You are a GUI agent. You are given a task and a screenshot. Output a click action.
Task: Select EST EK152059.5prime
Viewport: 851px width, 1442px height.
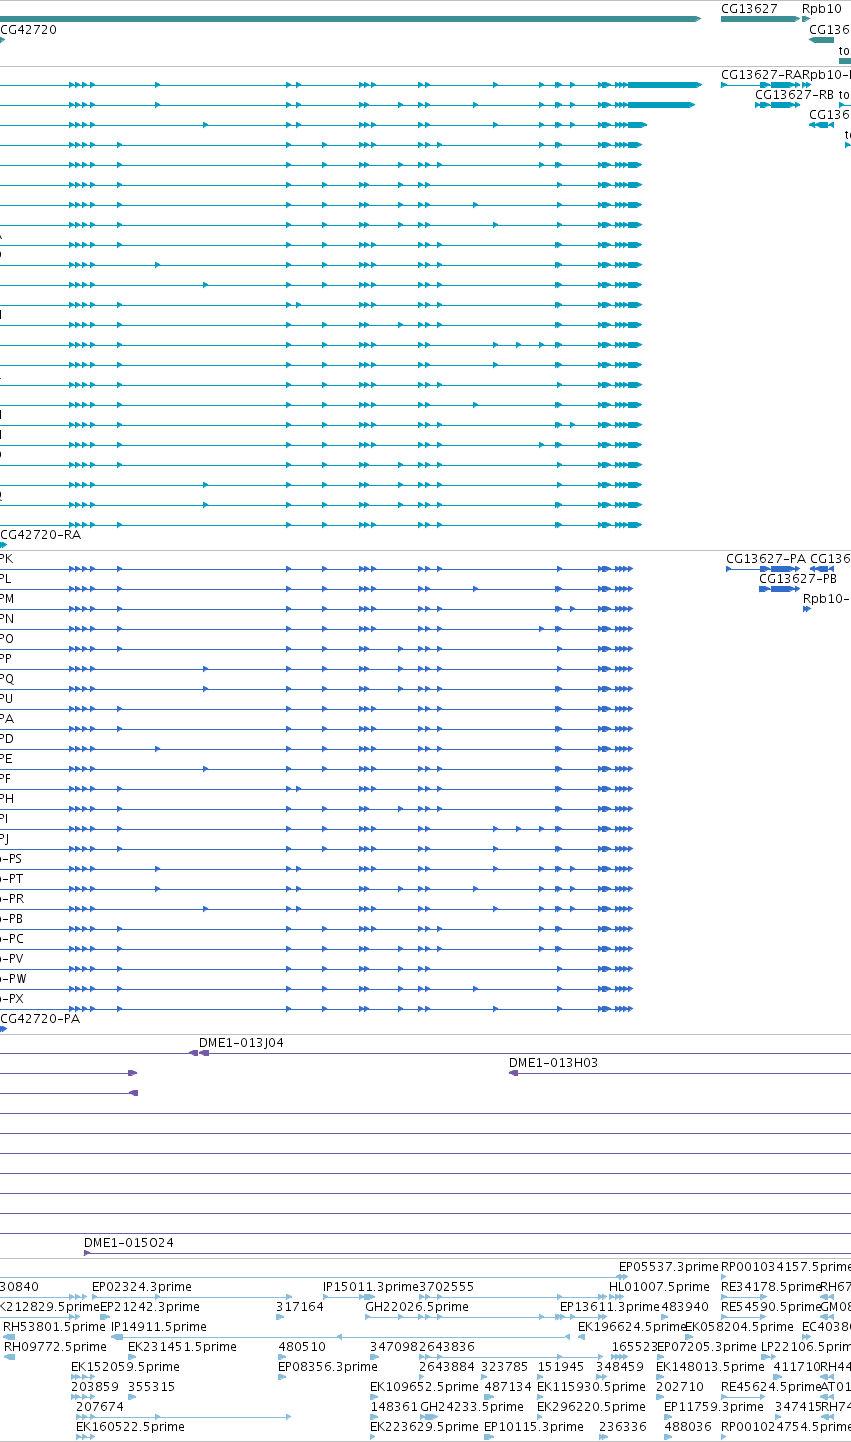coord(125,1367)
